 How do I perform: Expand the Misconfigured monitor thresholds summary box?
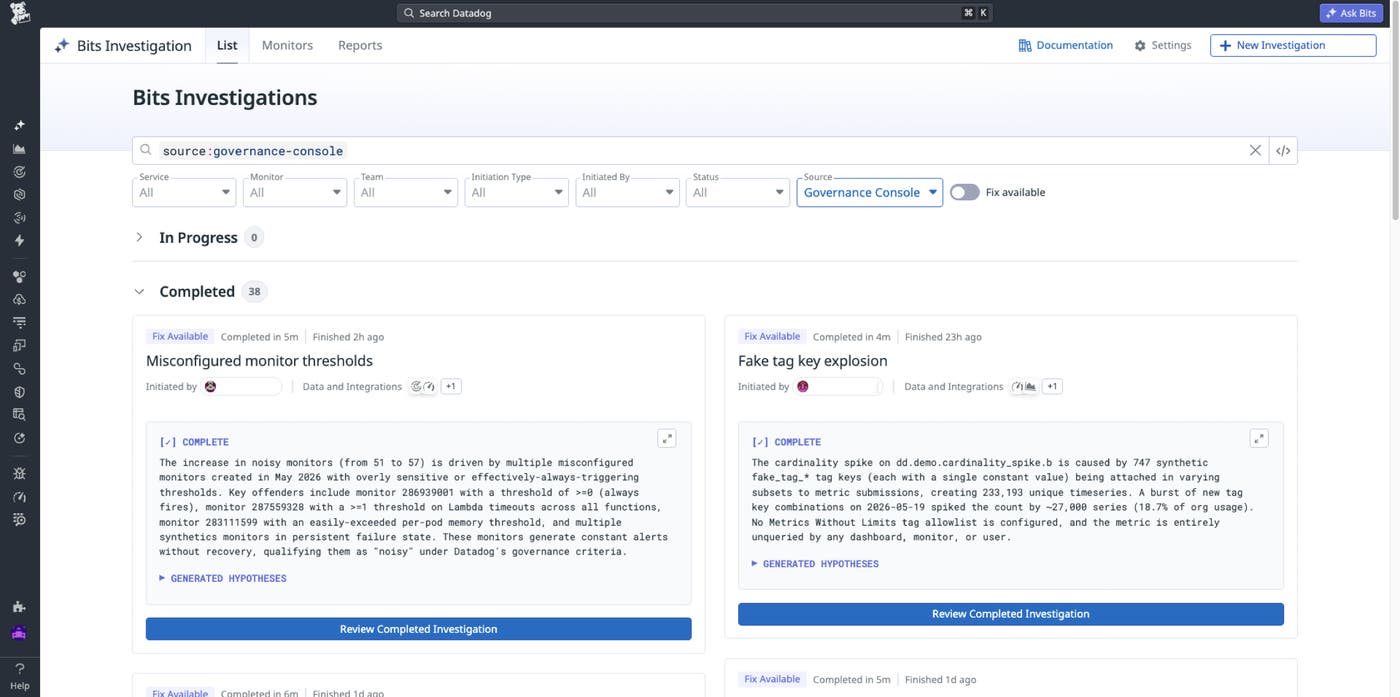pos(667,438)
